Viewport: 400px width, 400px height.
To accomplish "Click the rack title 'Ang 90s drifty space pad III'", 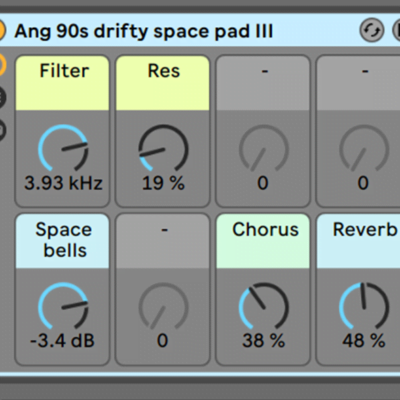I will point(144,31).
